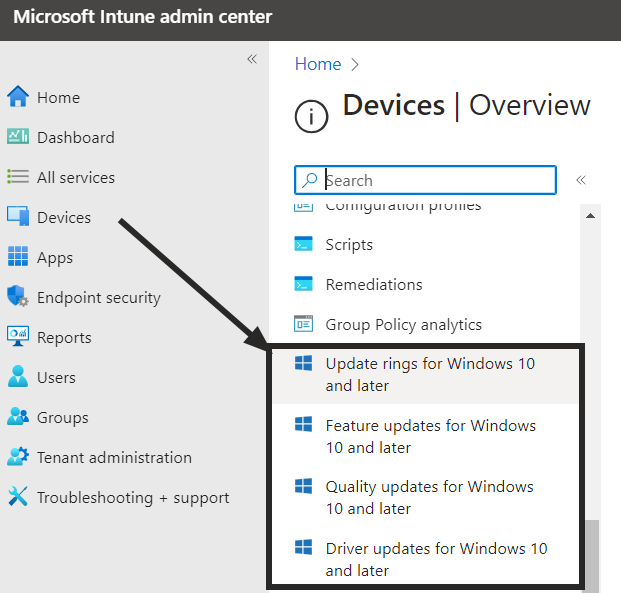Click the Scripts terminal icon
This screenshot has height=593, width=621.
(303, 244)
